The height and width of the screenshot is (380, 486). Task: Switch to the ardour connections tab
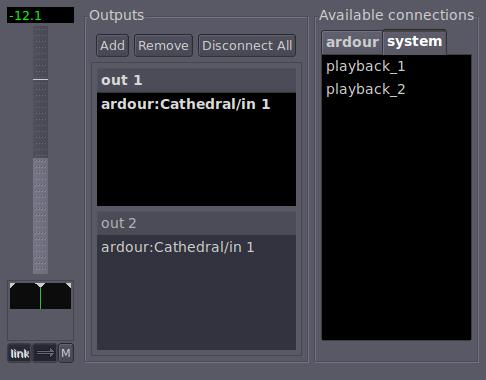click(x=352, y=42)
